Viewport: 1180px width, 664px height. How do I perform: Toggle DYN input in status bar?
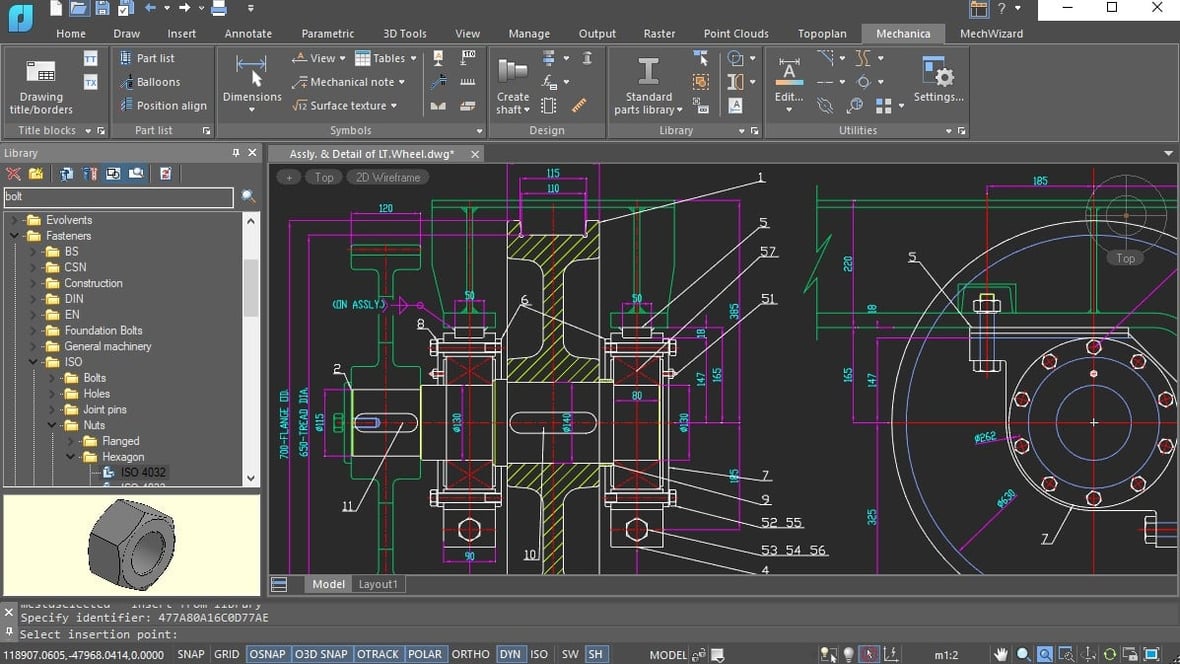point(509,654)
